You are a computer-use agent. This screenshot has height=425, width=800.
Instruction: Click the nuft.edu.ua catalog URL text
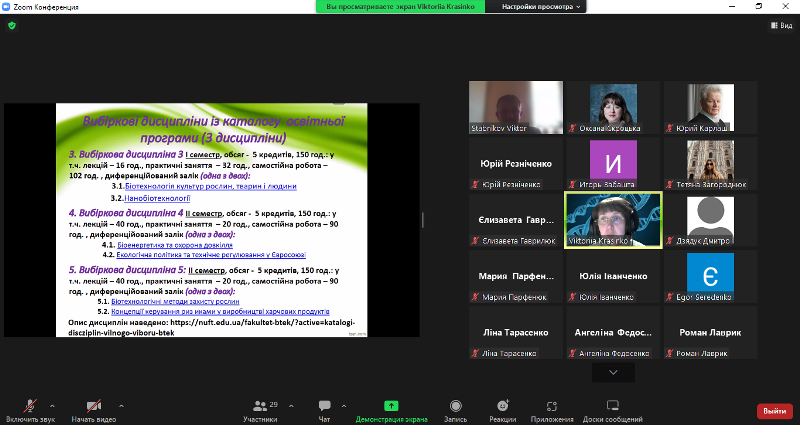[x=212, y=328]
